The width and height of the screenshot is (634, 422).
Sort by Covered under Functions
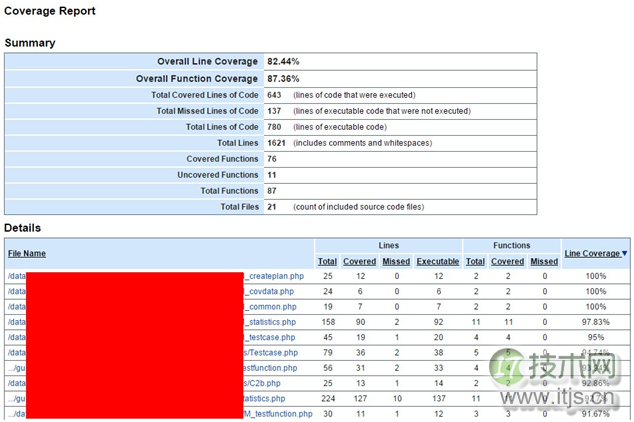point(507,261)
